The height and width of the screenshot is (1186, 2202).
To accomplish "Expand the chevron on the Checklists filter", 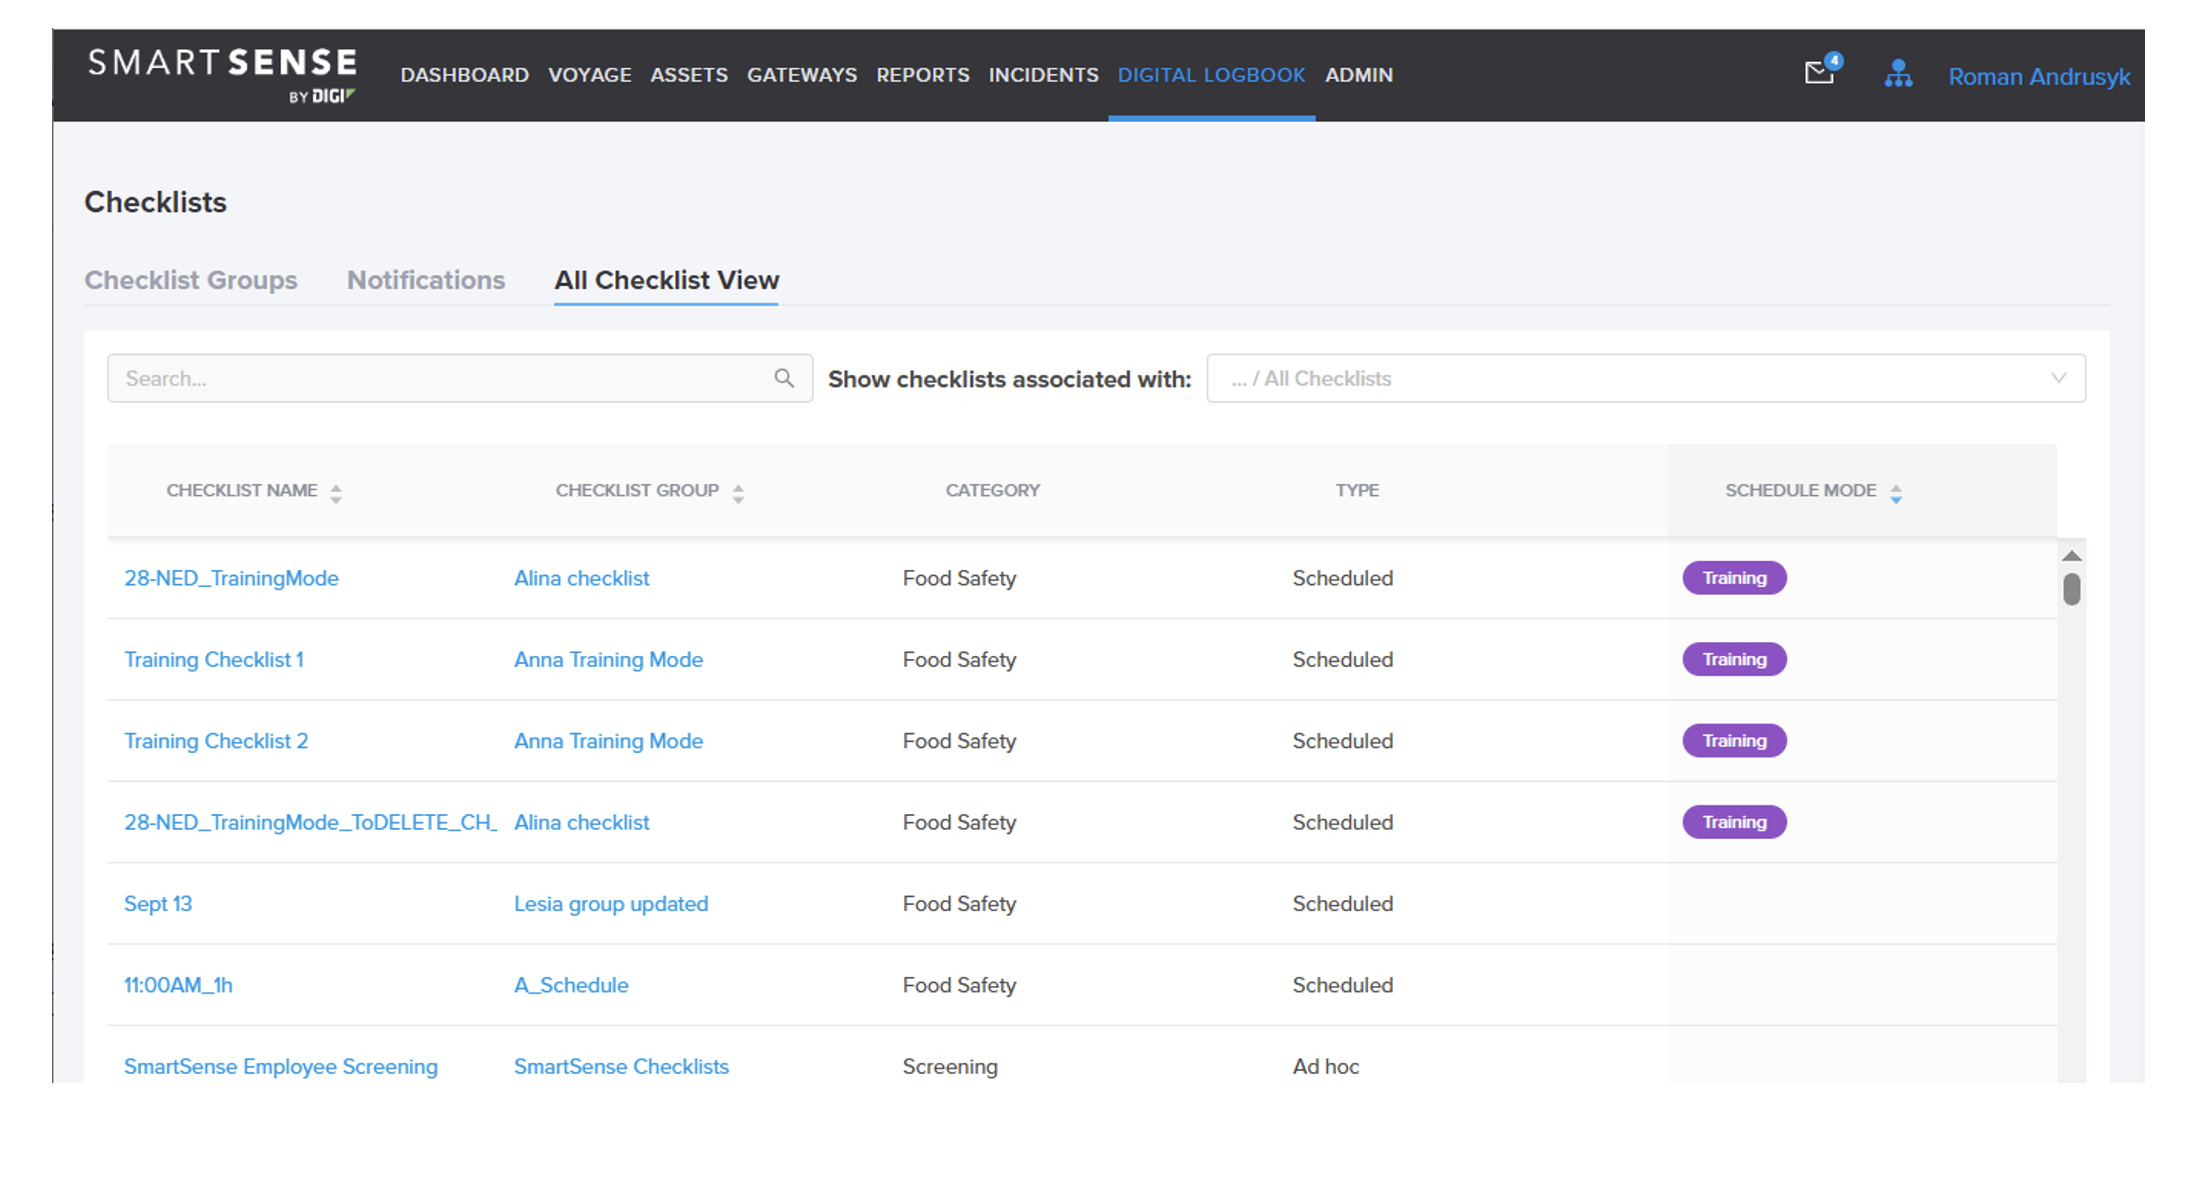I will pos(2058,378).
